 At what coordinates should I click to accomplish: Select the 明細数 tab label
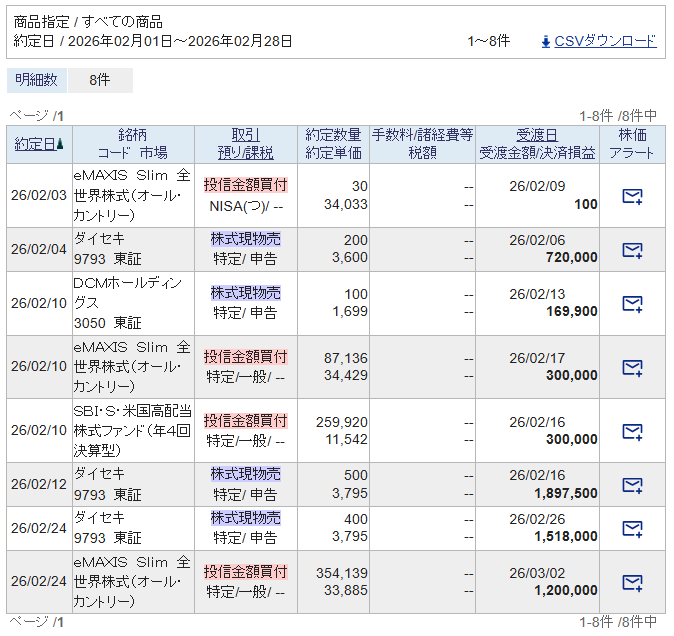pyautogui.click(x=37, y=80)
